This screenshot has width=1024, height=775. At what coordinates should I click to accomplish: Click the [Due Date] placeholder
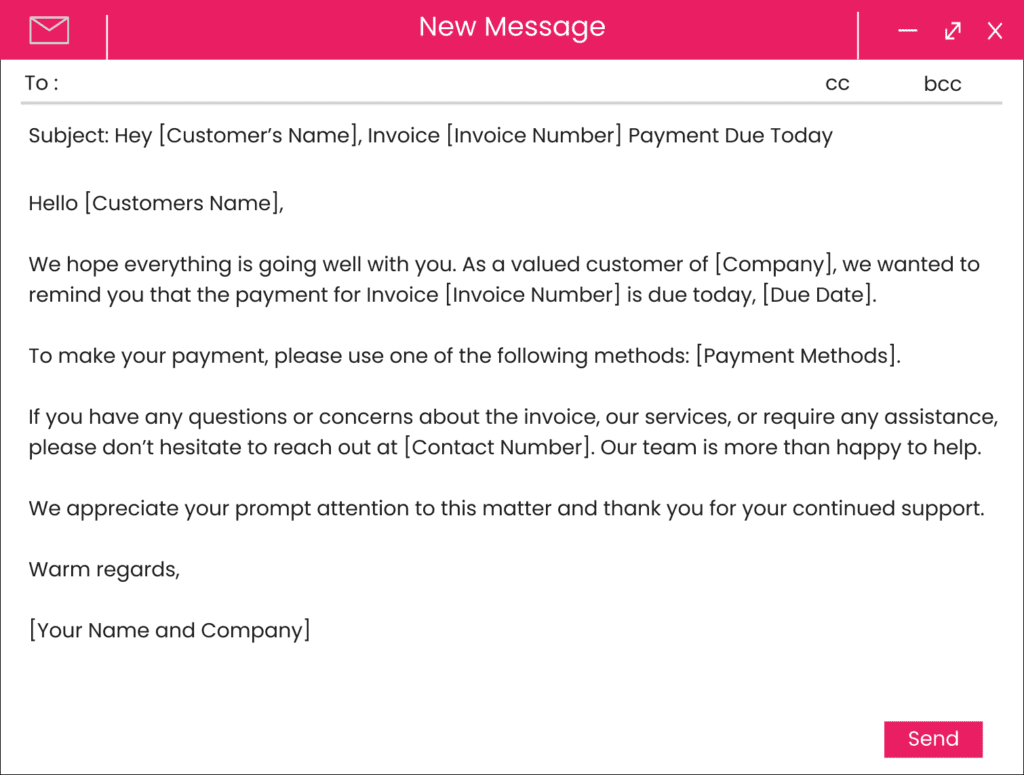point(818,296)
